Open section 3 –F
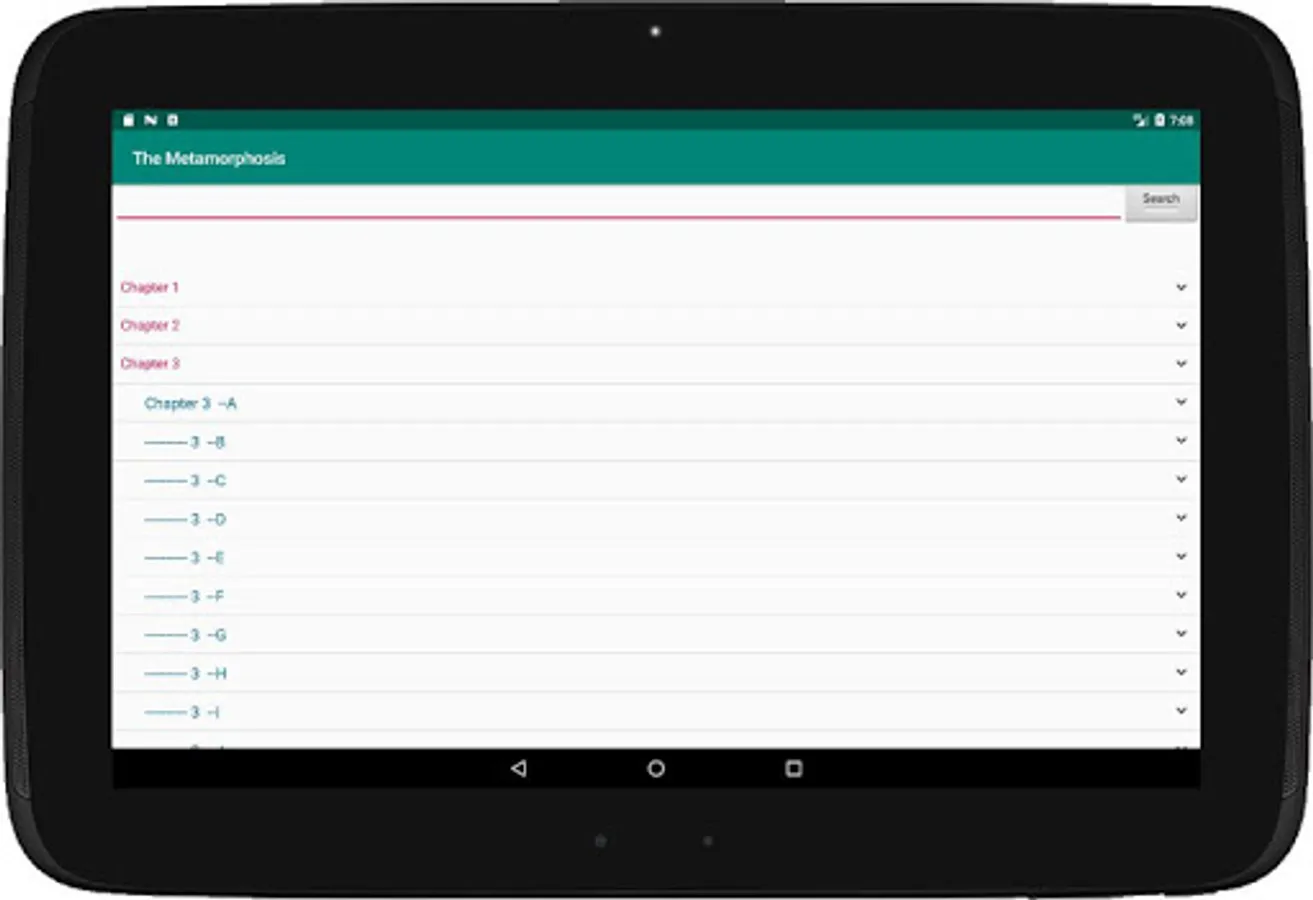Viewport: 1313px width, 900px height. coord(656,596)
